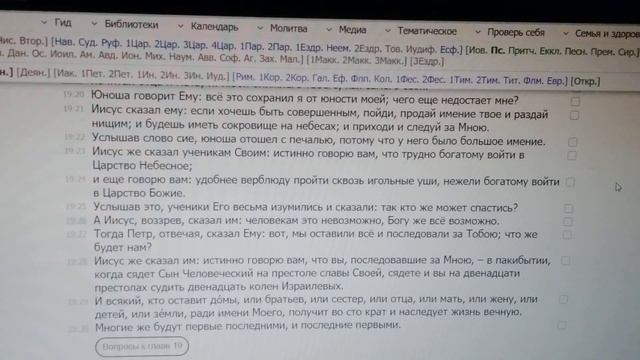Go to book 2Цар.

point(168,44)
